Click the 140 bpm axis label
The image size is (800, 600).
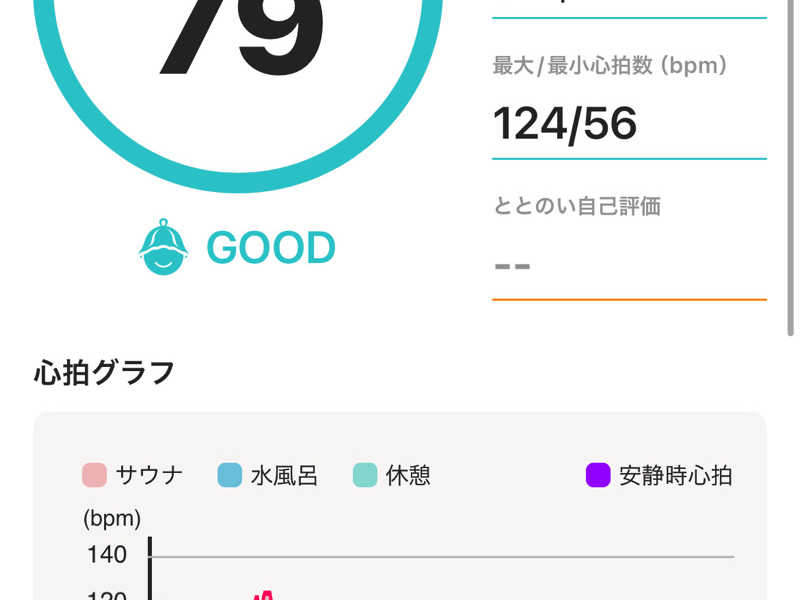(106, 555)
